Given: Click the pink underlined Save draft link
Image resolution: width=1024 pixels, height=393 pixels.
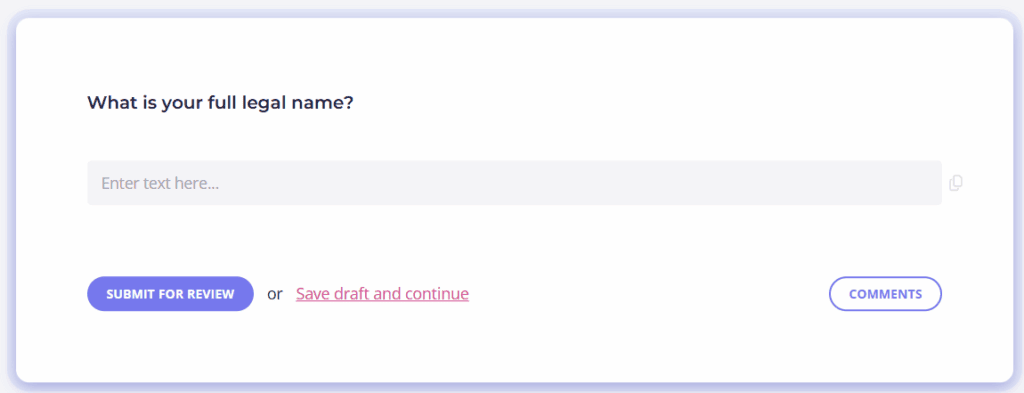Looking at the screenshot, I should [x=382, y=294].
